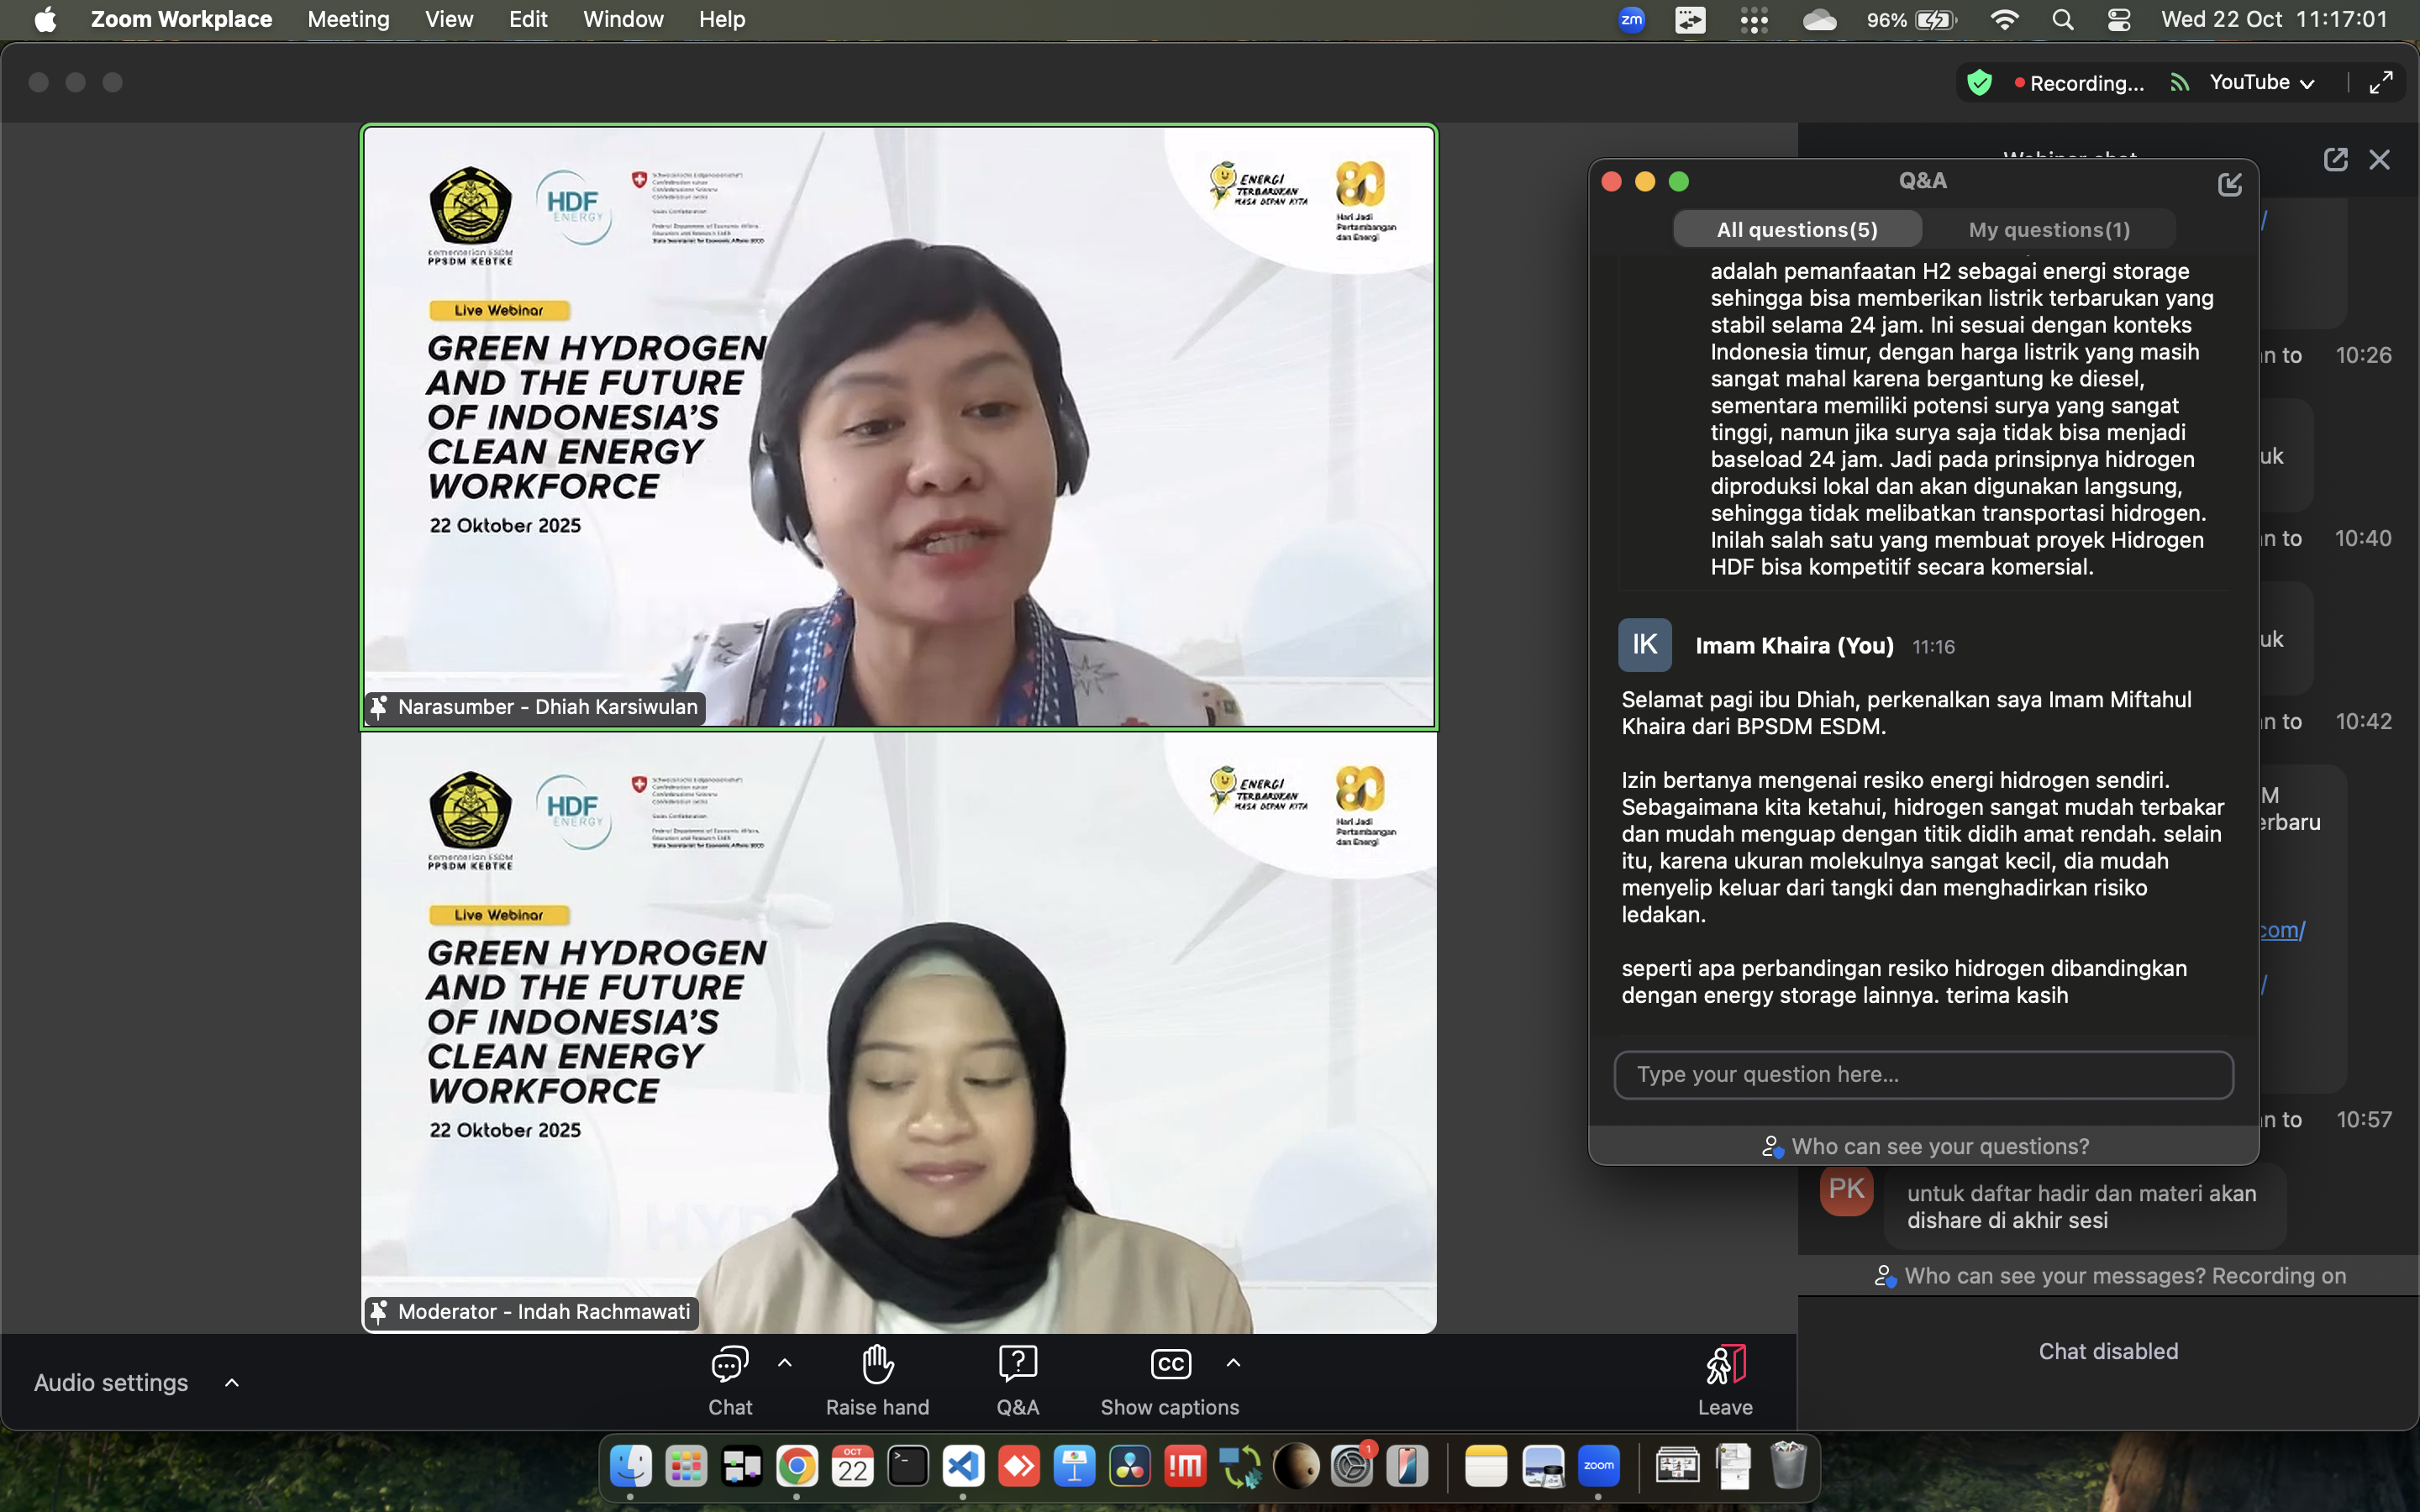
Task: Expand the captions options arrow
Action: [1233, 1363]
